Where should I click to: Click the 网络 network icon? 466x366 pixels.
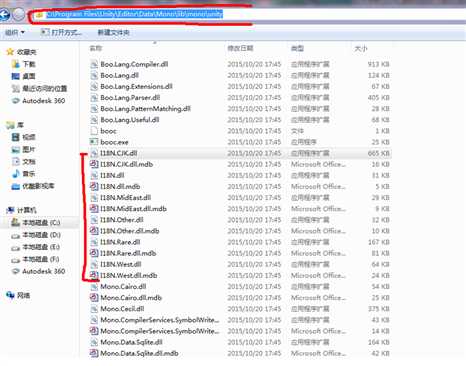(10, 295)
